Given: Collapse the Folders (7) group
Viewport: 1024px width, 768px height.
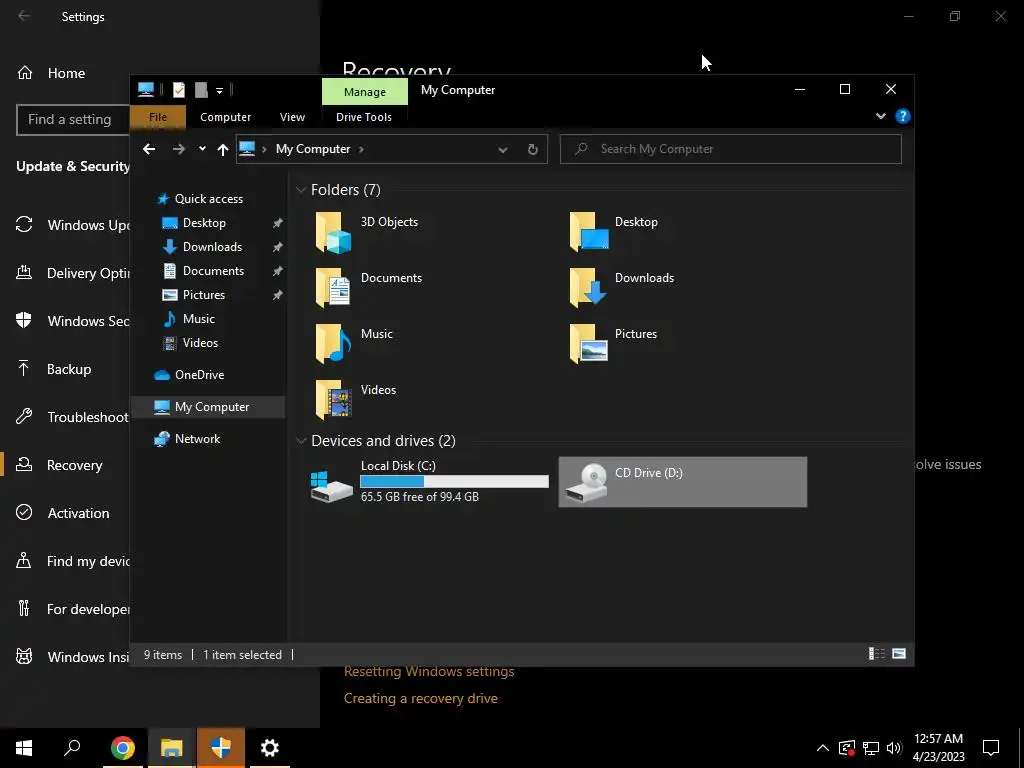Looking at the screenshot, I should tap(301, 190).
